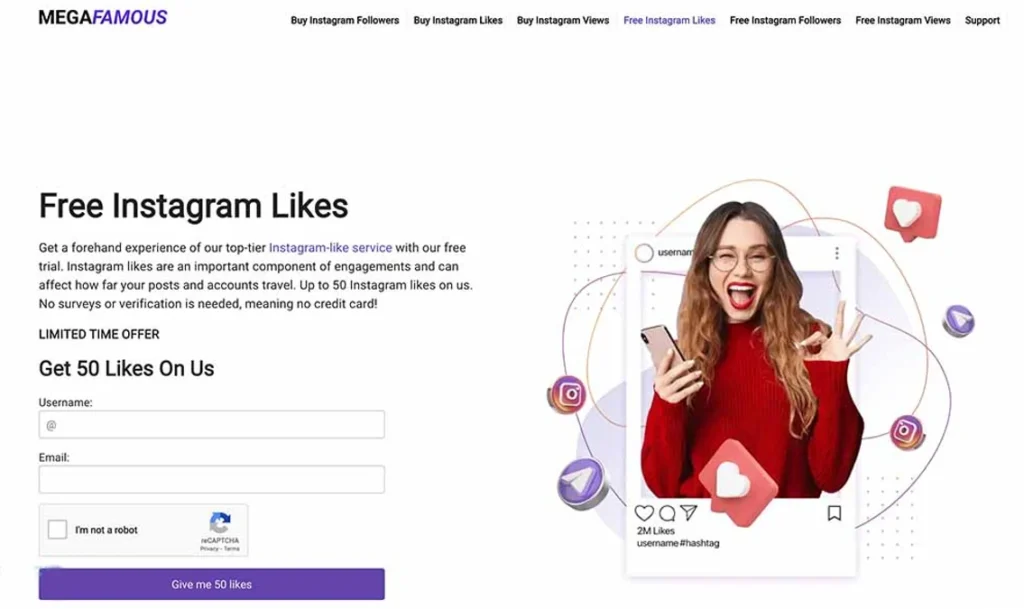
Task: Click the profile avatar circle on post
Action: tap(644, 253)
